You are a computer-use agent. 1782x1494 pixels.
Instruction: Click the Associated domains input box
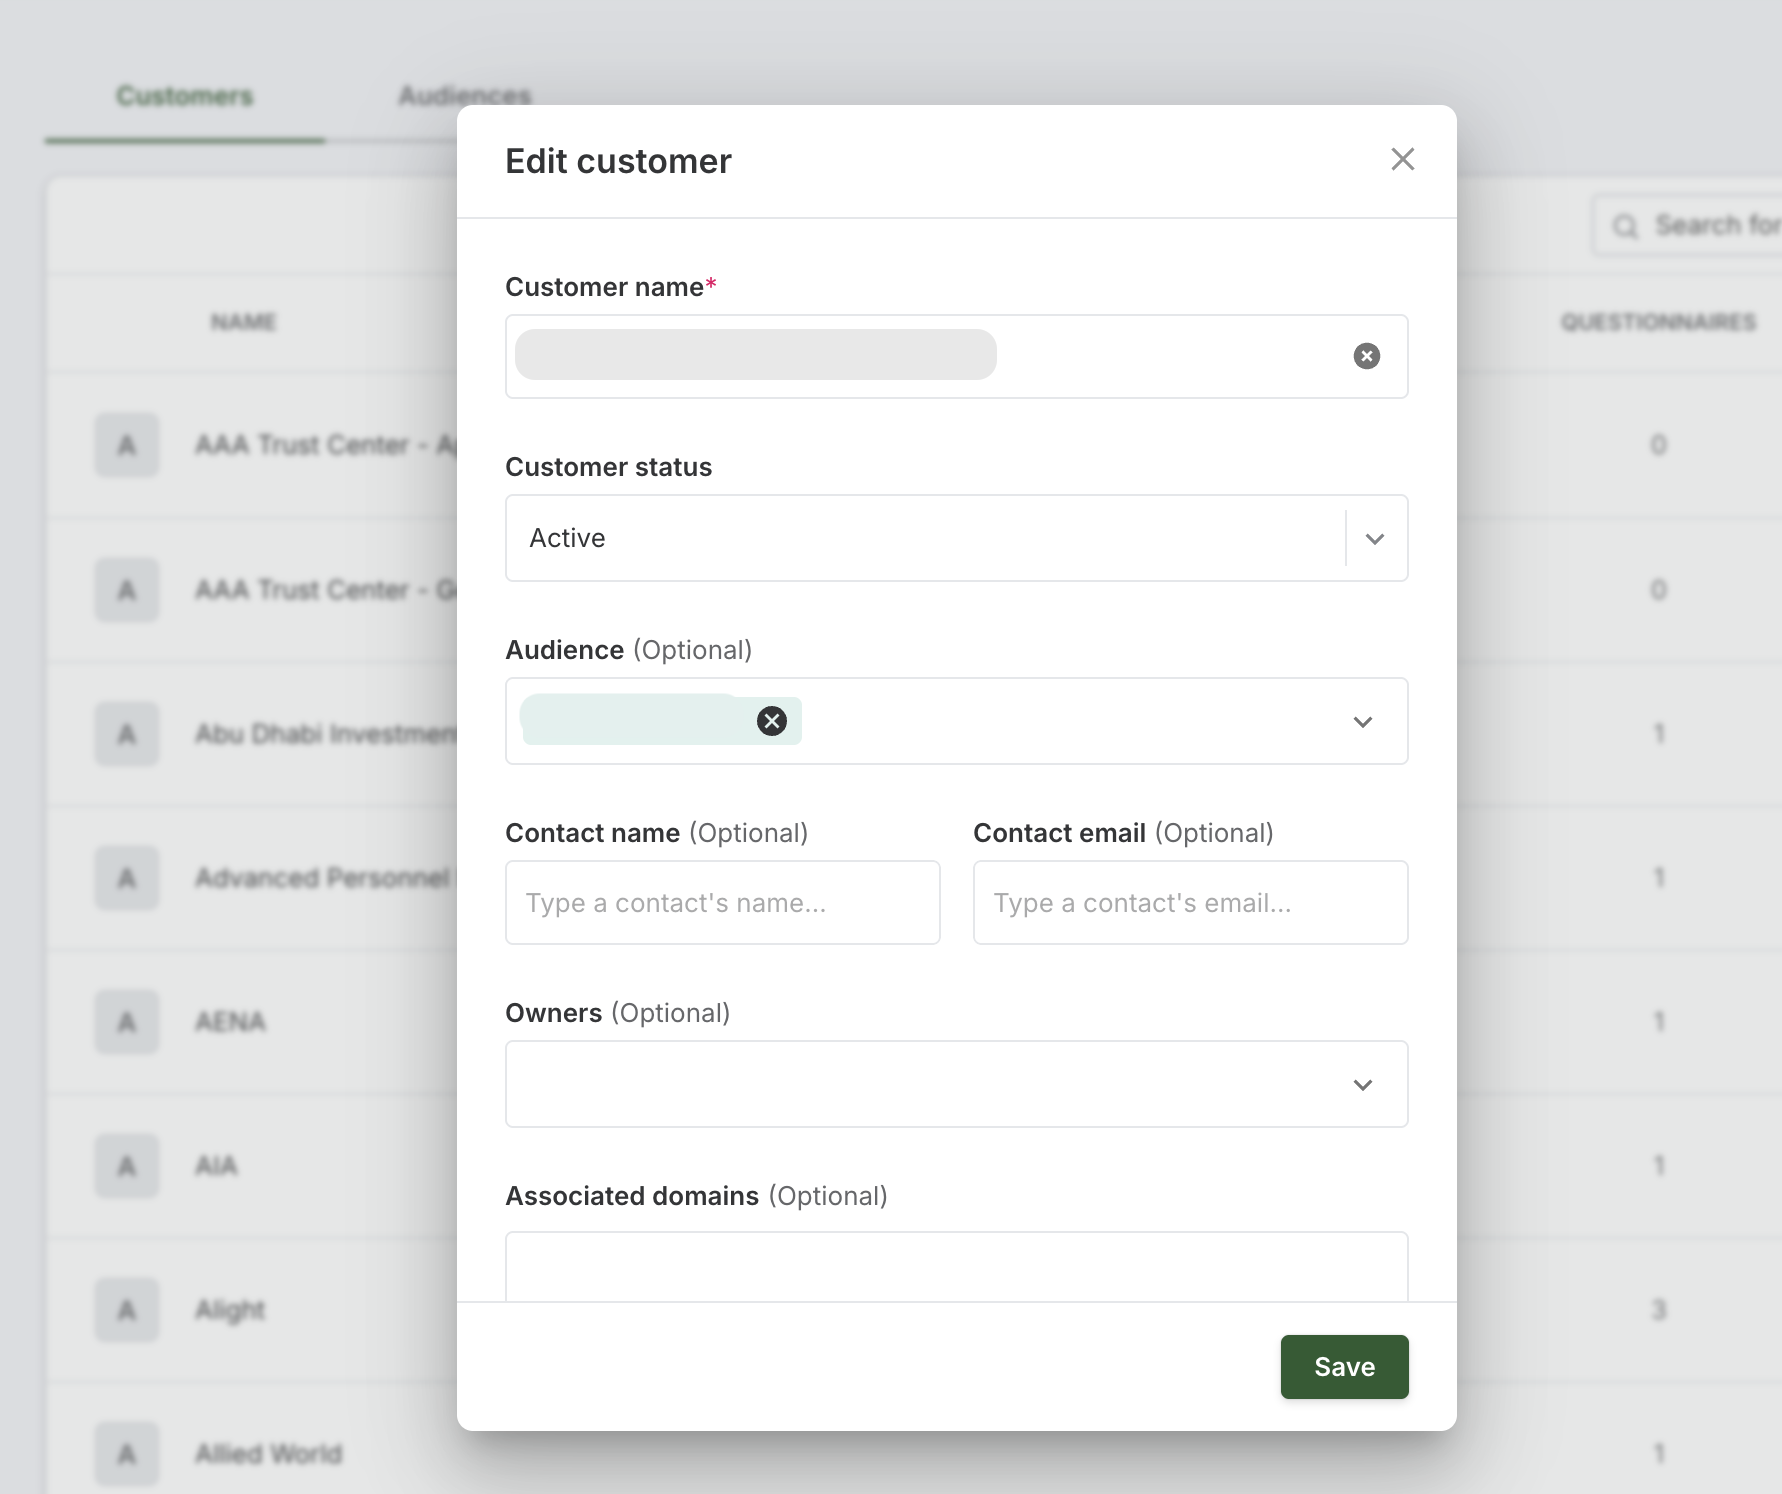pos(956,1266)
